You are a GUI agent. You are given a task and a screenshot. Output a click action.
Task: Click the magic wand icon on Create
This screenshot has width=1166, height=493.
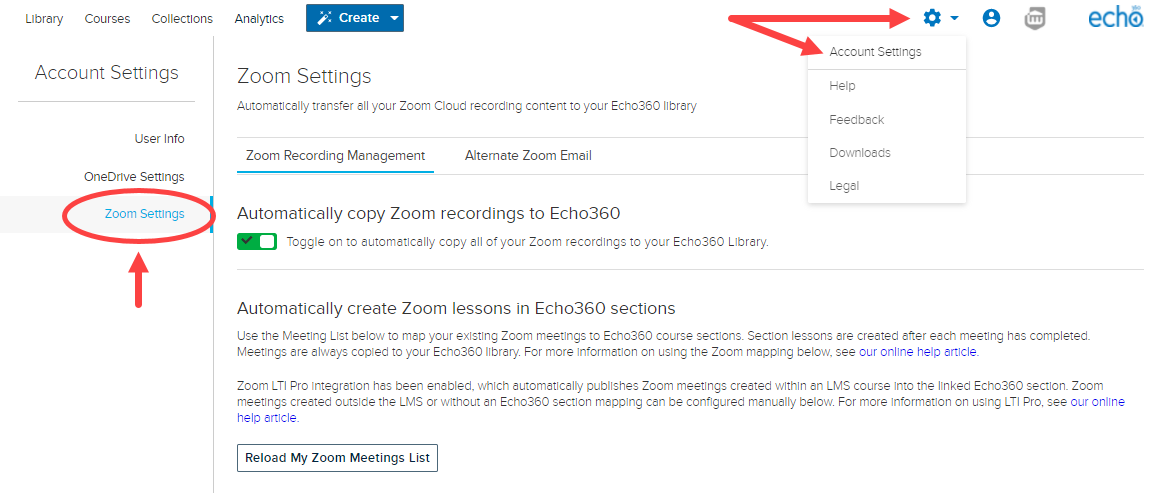[324, 18]
